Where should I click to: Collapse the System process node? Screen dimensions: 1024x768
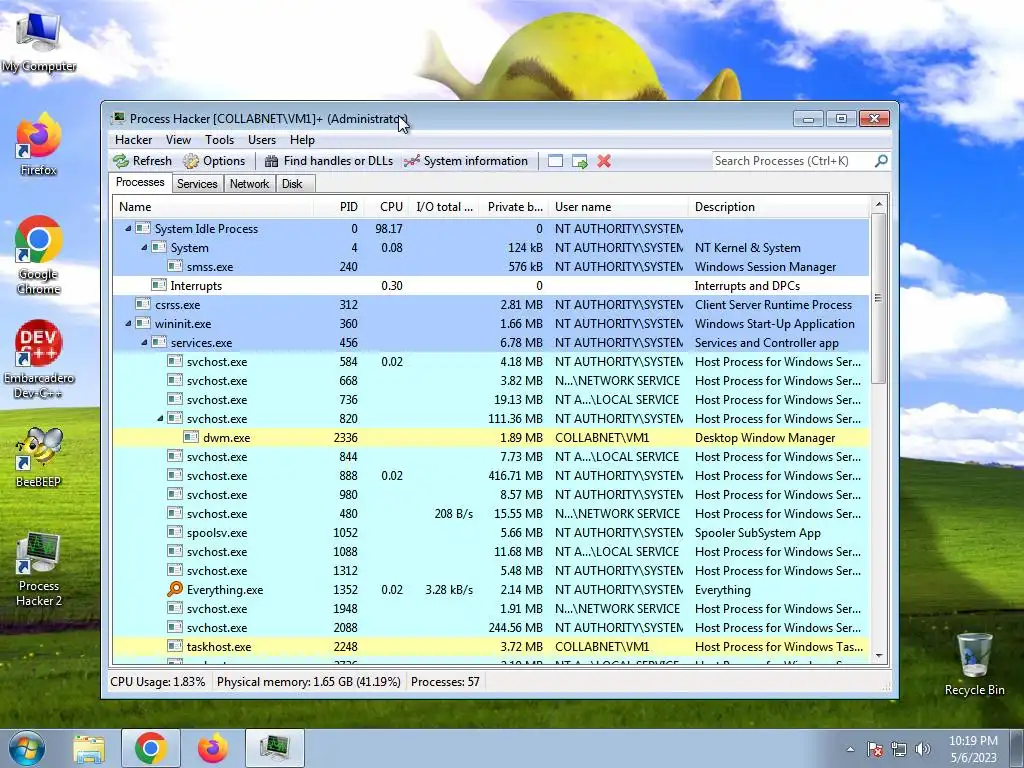[144, 248]
